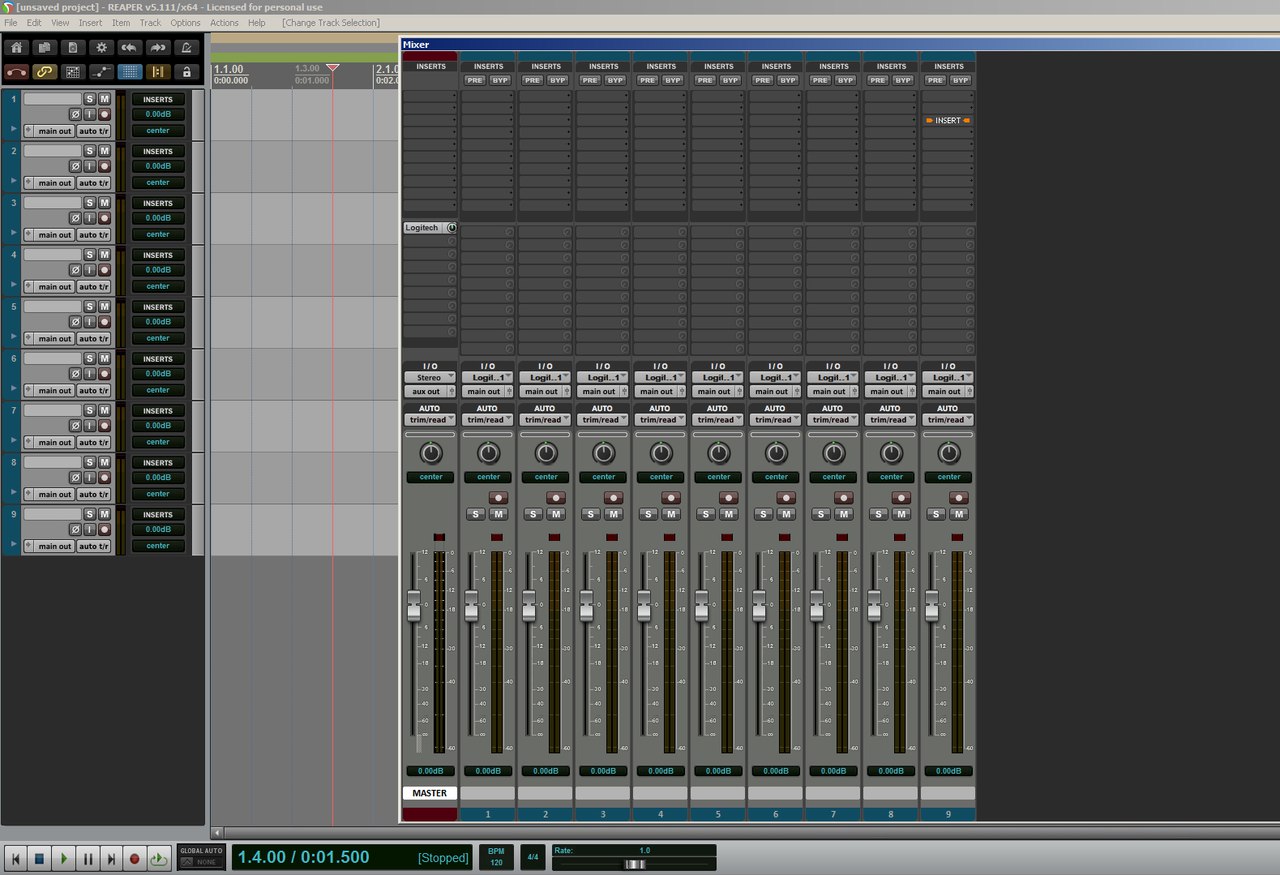
Task: Click the playback Rate slider handle
Action: pyautogui.click(x=634, y=863)
